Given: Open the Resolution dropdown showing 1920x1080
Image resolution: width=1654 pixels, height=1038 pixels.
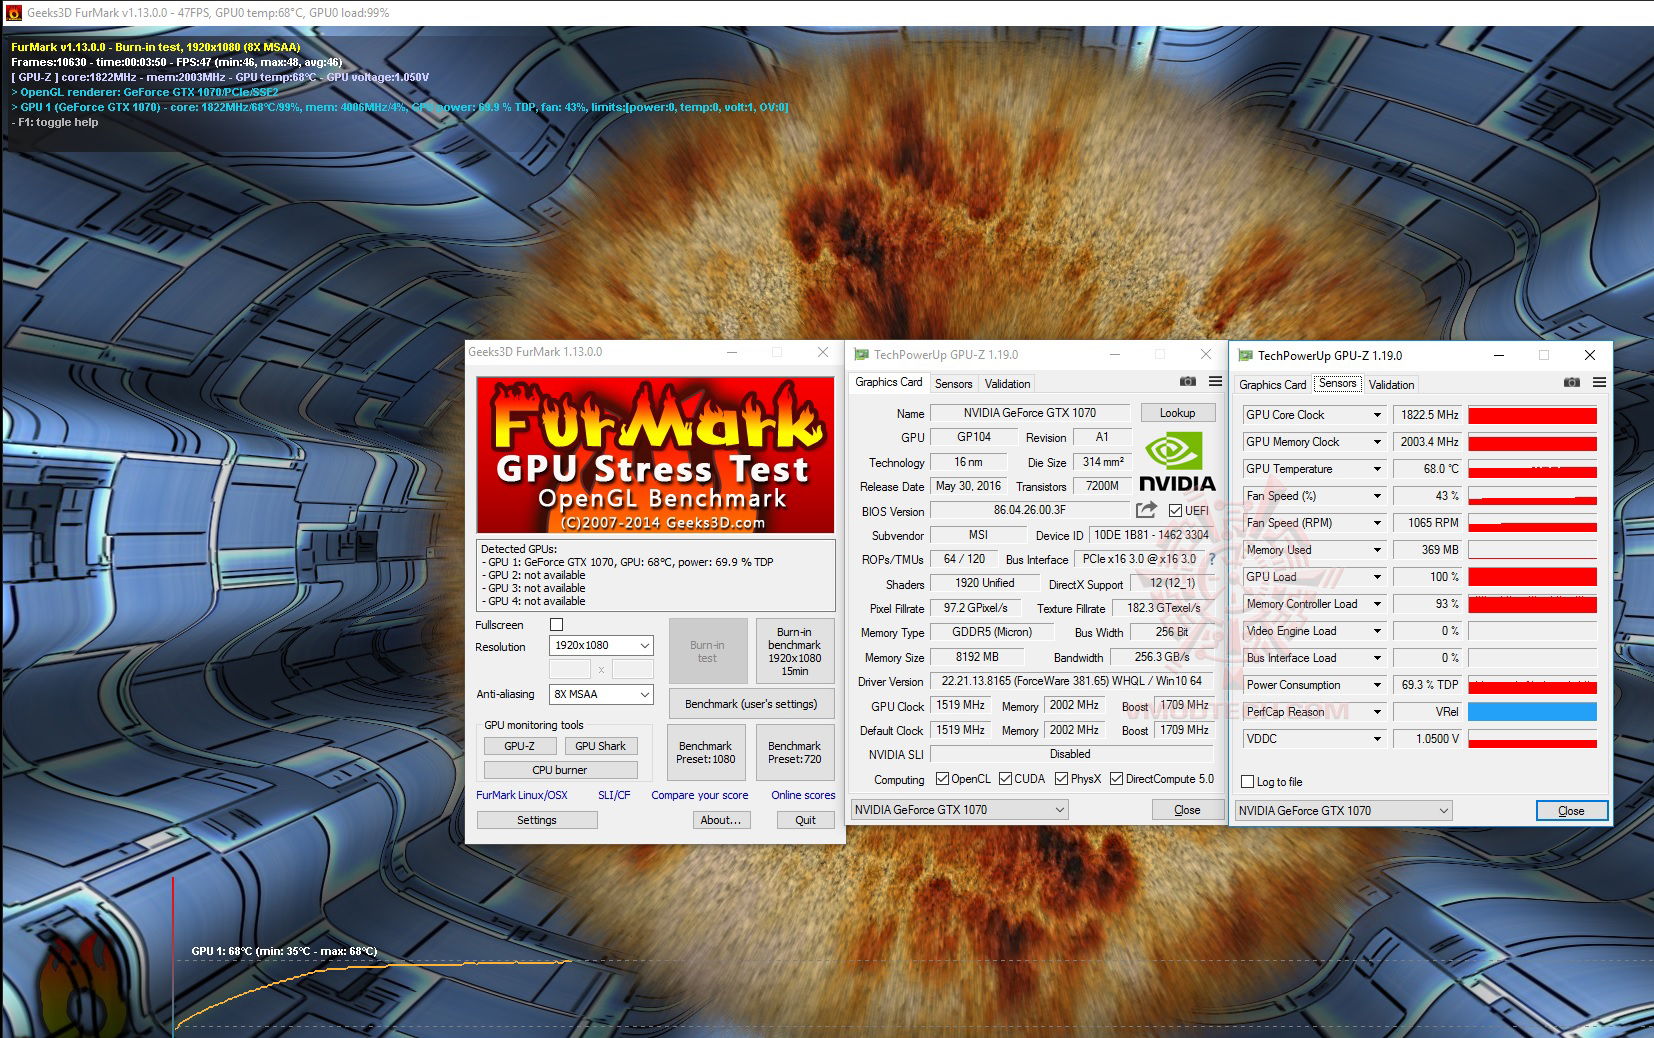Looking at the screenshot, I should point(601,646).
